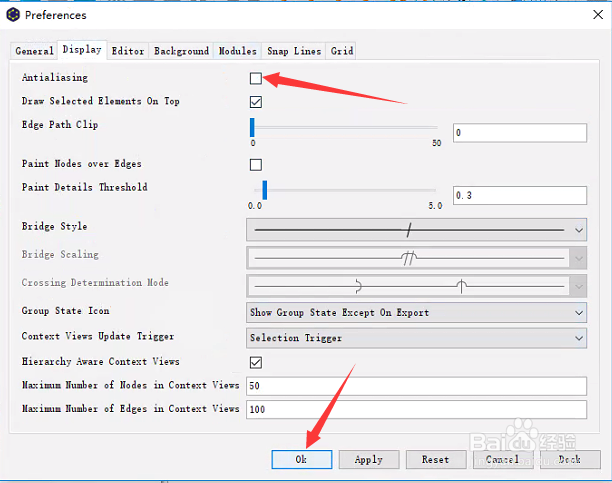Select the Display tab
Image resolution: width=612 pixels, height=483 pixels.
pos(82,50)
